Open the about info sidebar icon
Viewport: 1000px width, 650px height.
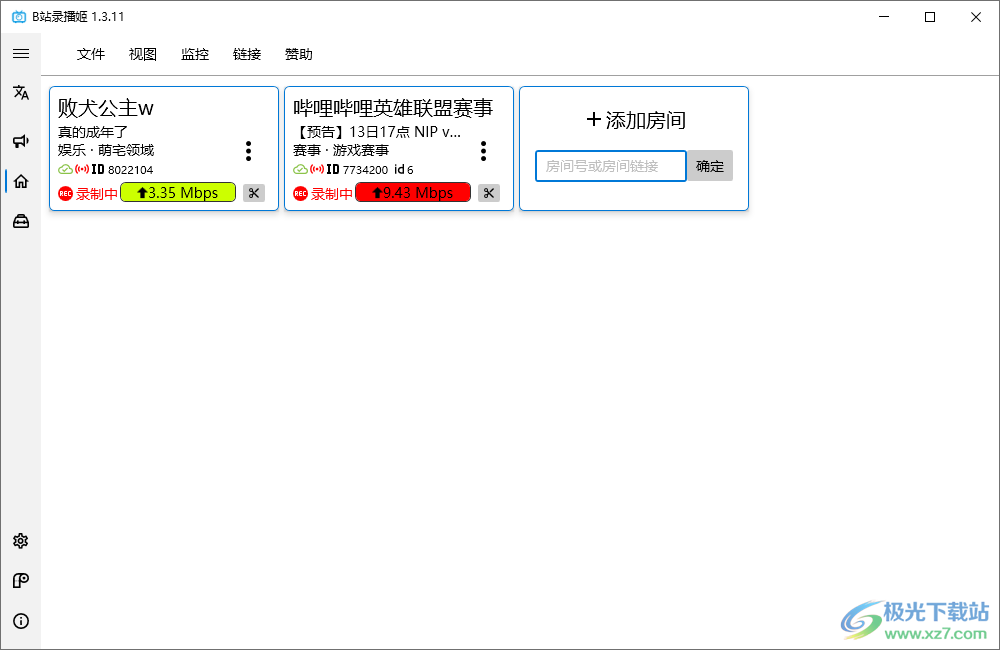point(20,621)
